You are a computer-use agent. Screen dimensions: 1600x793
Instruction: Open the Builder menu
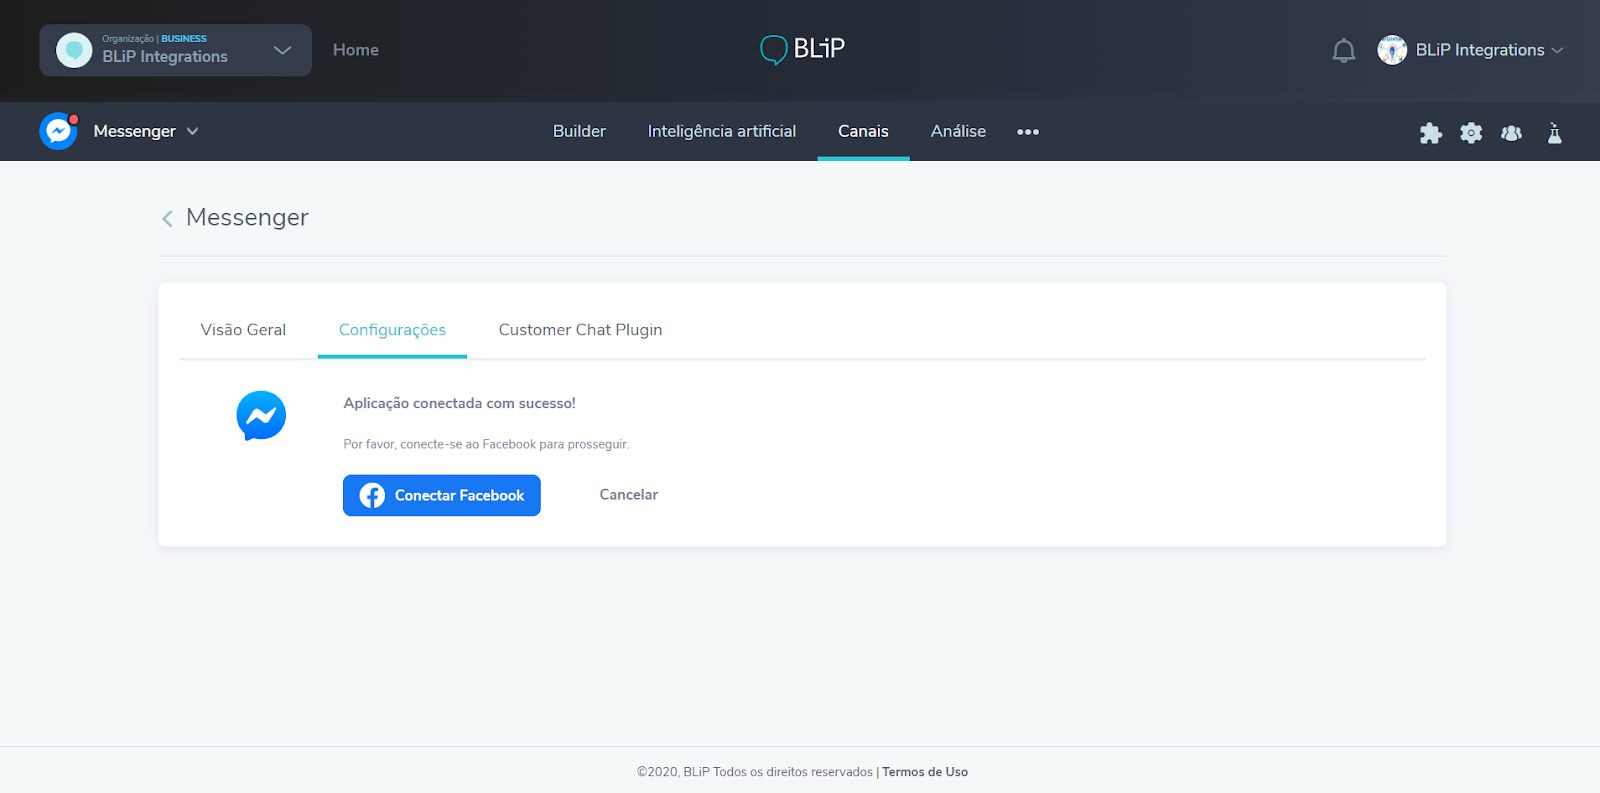(x=579, y=131)
